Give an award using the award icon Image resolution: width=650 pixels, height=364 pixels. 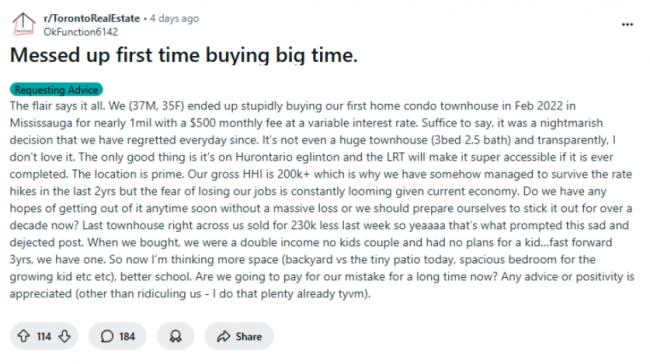[175, 336]
